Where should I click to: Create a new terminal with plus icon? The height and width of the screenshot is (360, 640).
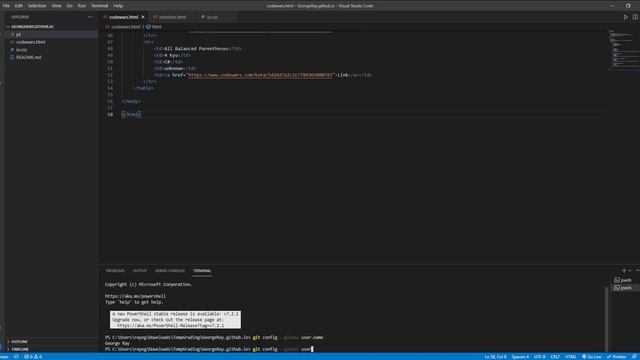point(624,271)
